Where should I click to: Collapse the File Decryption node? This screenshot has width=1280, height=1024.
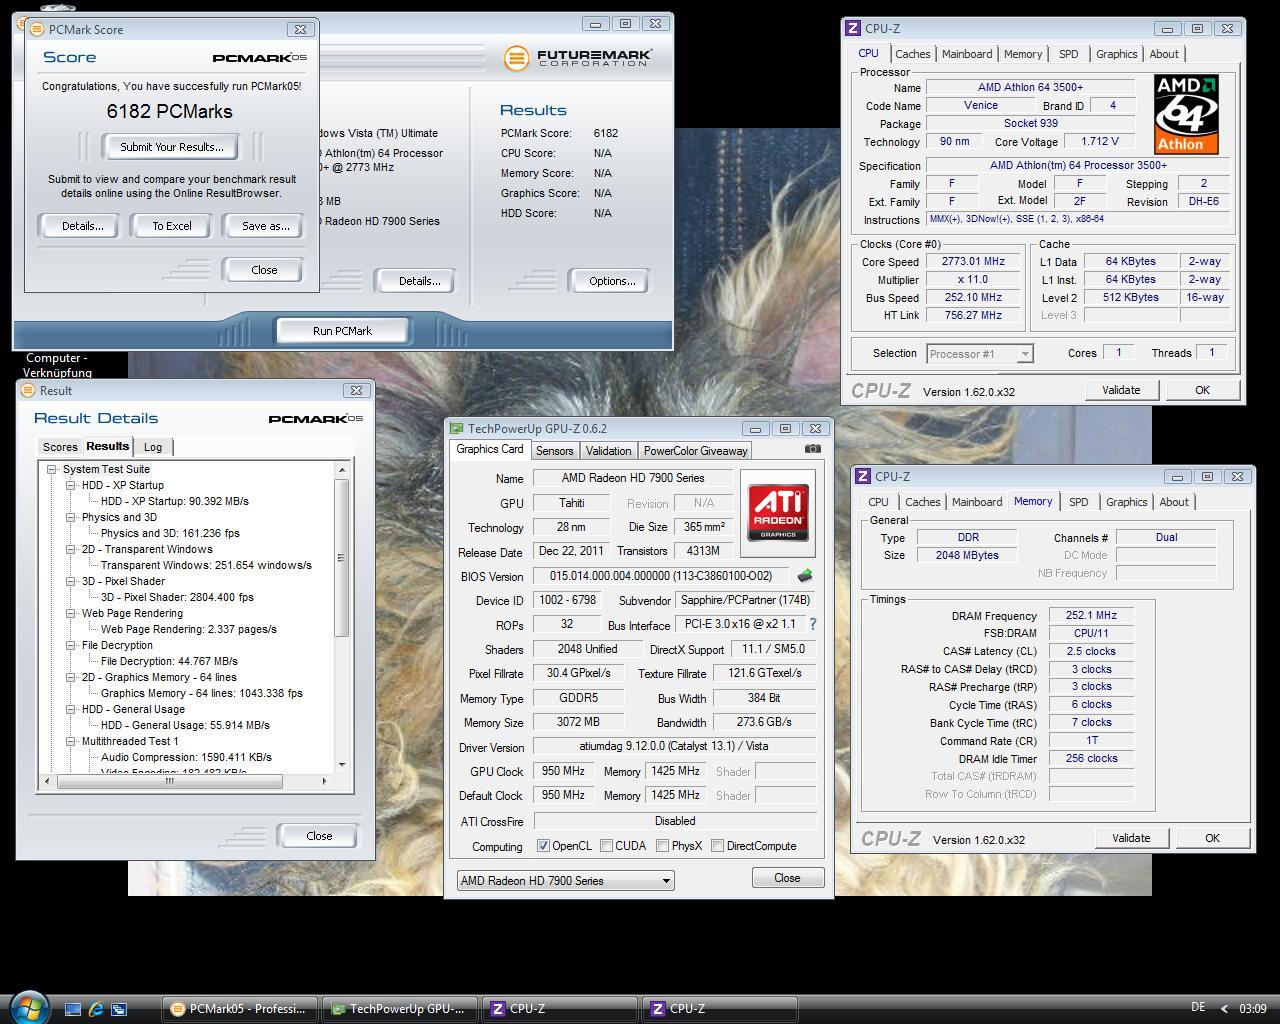click(71, 645)
